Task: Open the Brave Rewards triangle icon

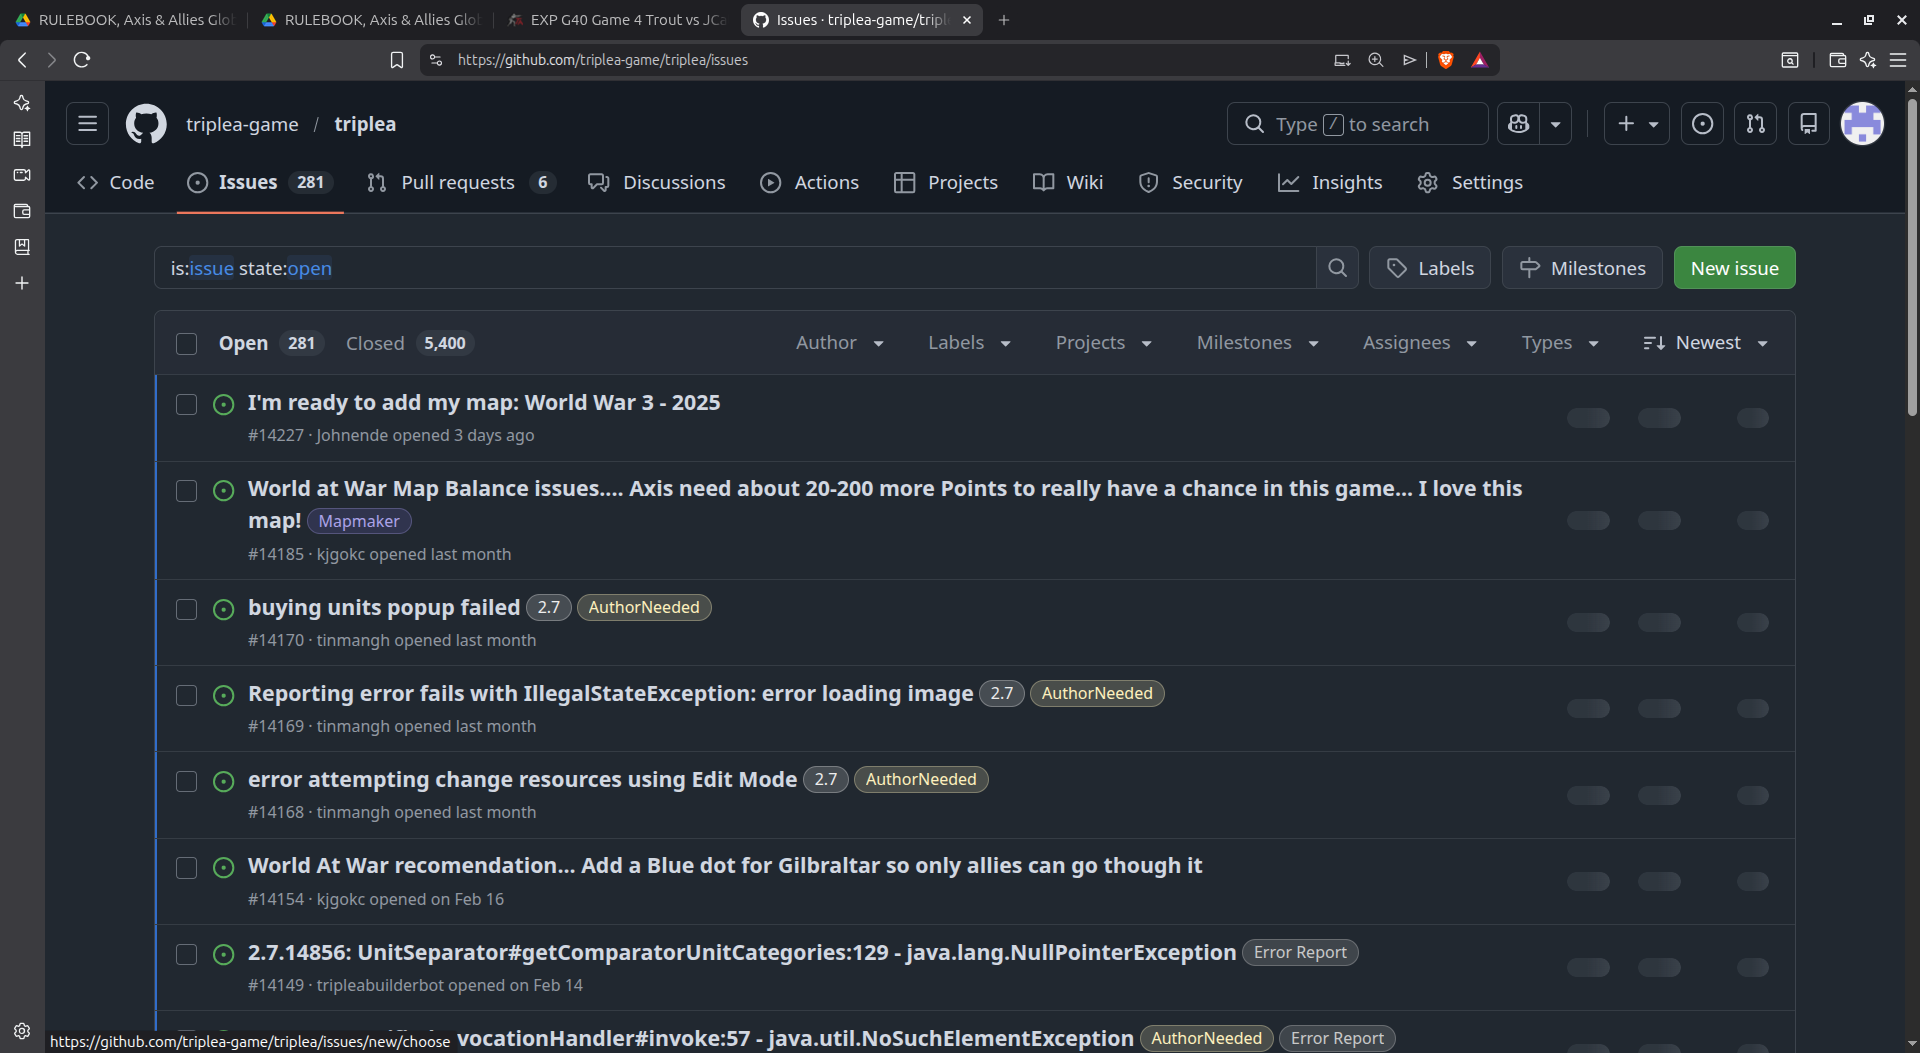Action: [1481, 60]
